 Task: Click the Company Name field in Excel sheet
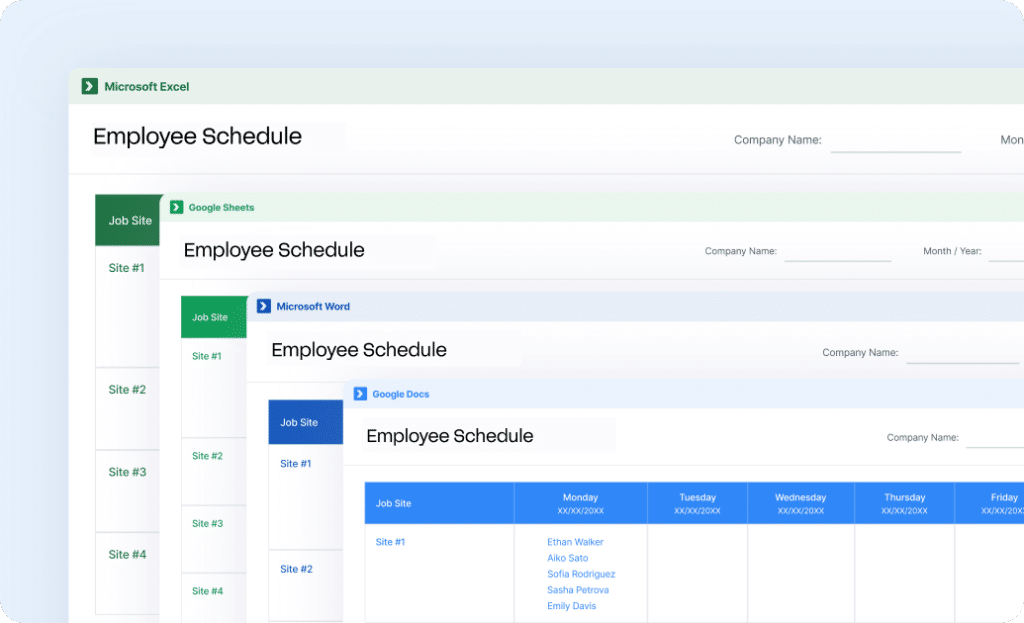(895, 143)
